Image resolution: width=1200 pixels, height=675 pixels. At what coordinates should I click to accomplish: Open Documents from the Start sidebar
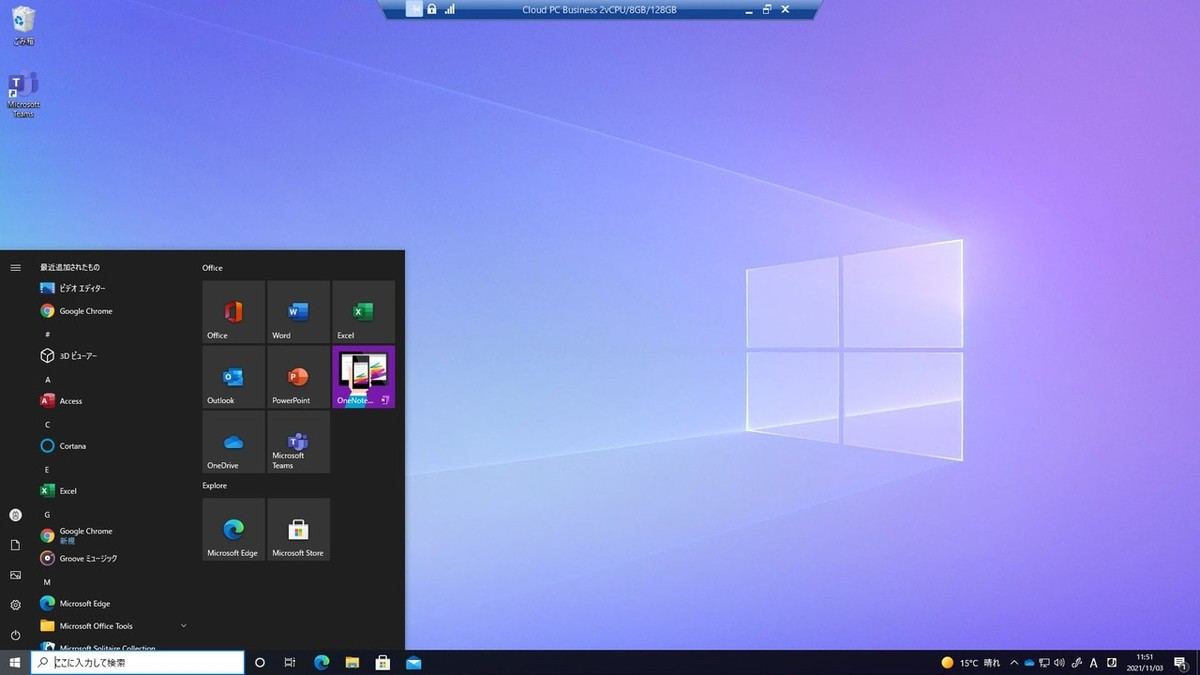15,545
